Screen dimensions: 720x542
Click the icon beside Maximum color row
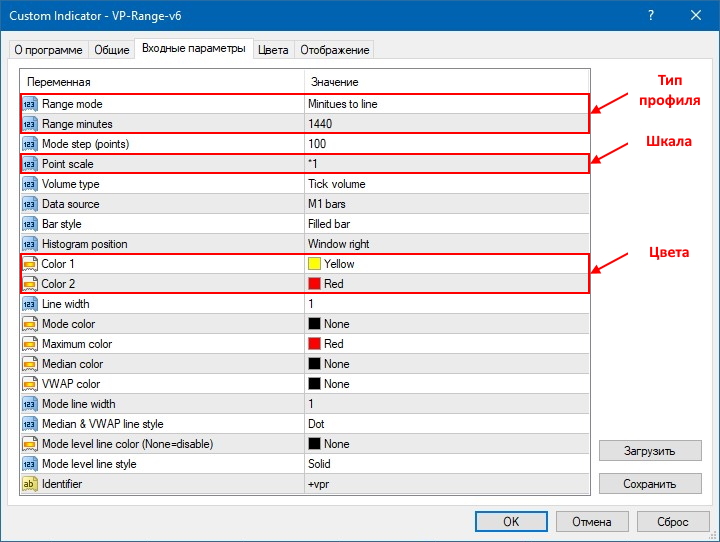(x=30, y=344)
